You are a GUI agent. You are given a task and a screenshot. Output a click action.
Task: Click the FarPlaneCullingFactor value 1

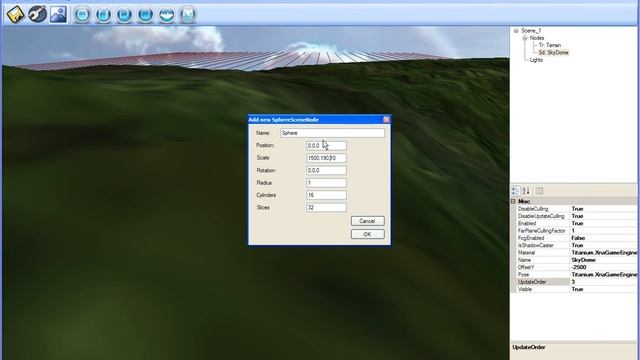[x=603, y=231]
